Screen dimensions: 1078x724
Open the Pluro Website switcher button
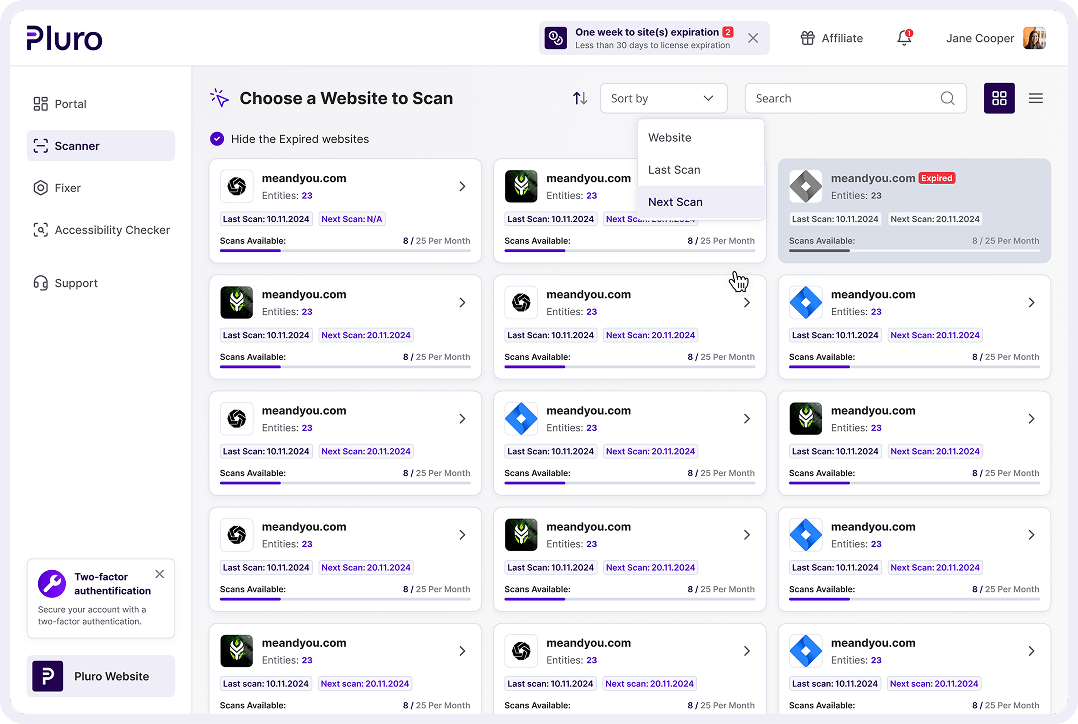point(101,676)
